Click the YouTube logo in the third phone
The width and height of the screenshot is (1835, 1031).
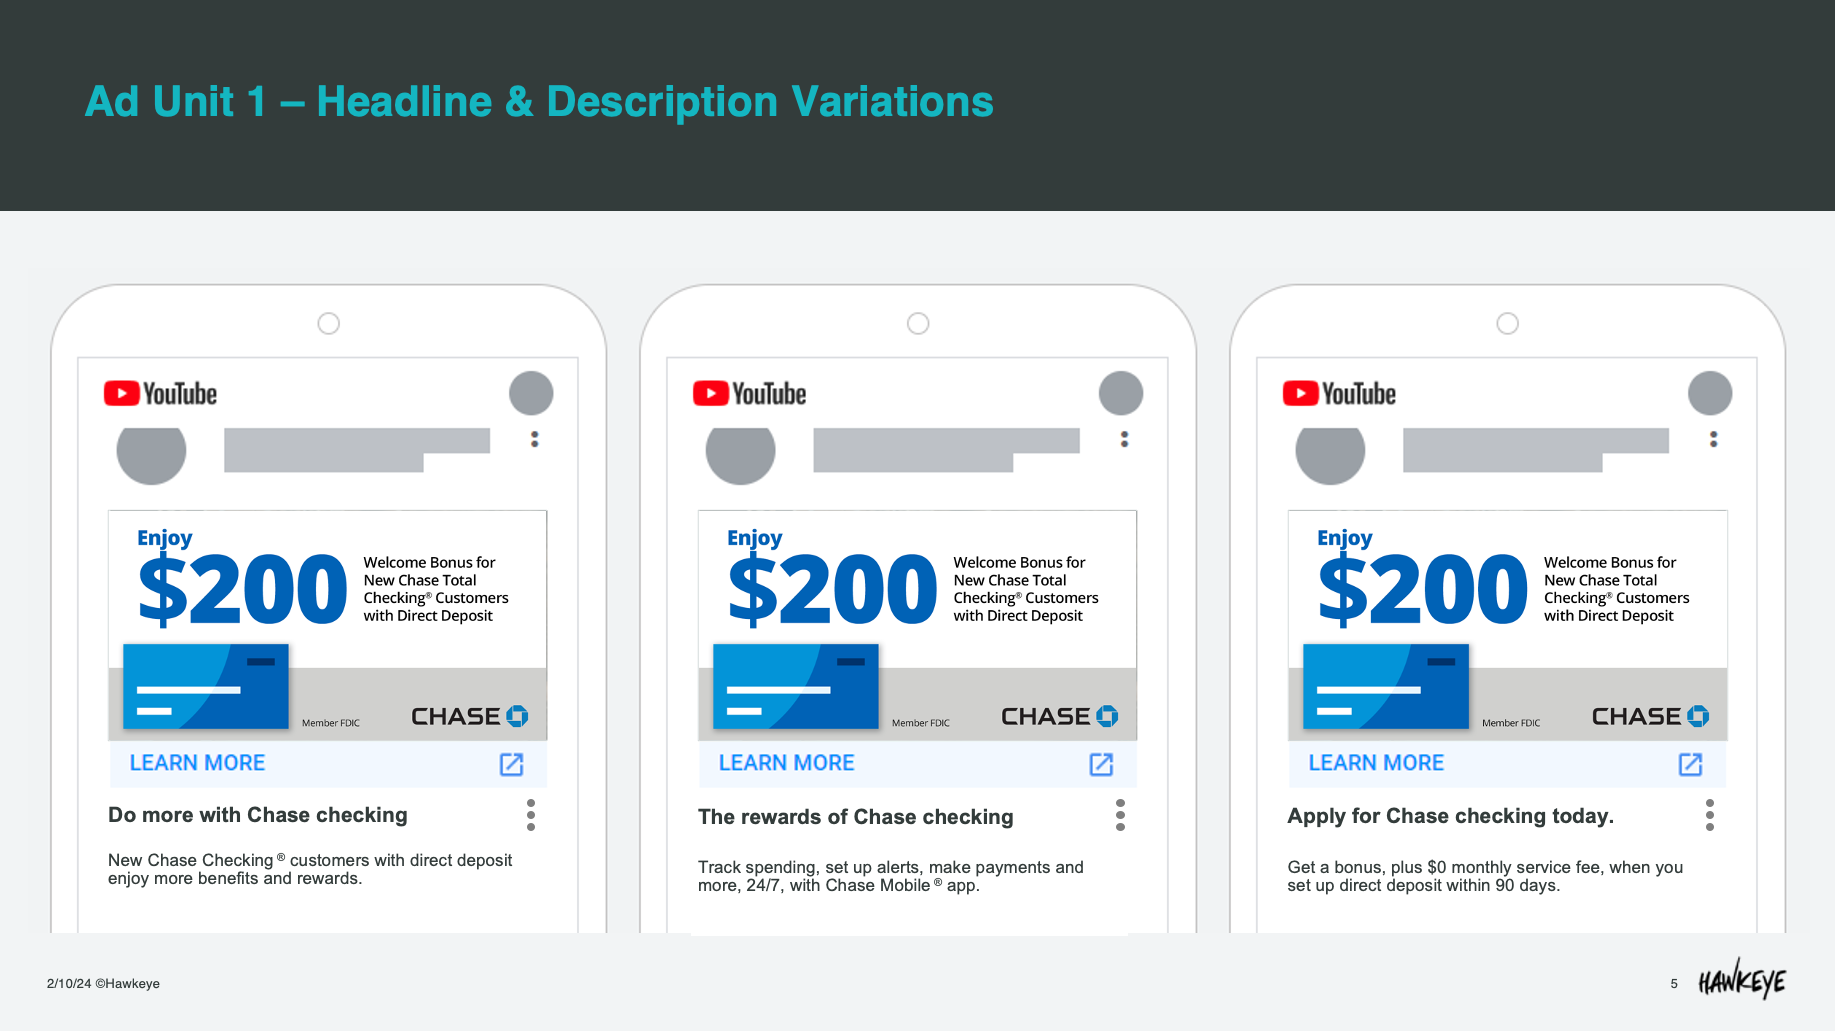click(1340, 394)
